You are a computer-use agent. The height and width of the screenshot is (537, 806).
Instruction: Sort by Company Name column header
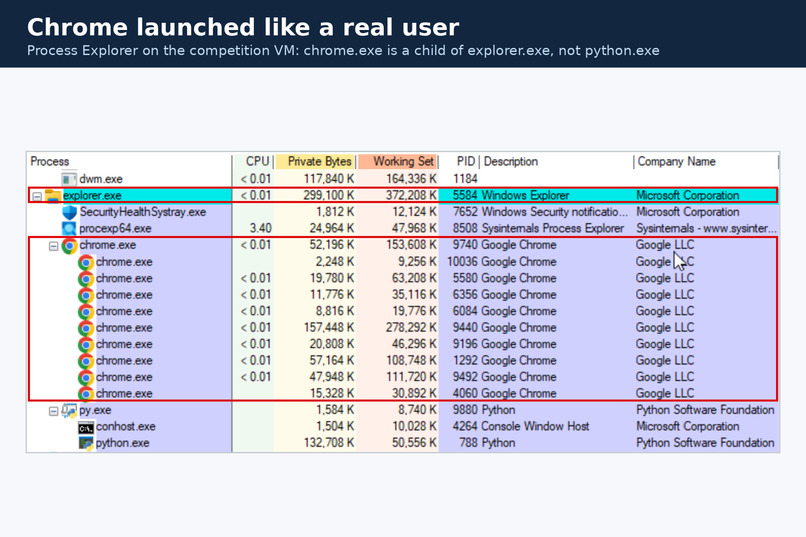coord(676,161)
